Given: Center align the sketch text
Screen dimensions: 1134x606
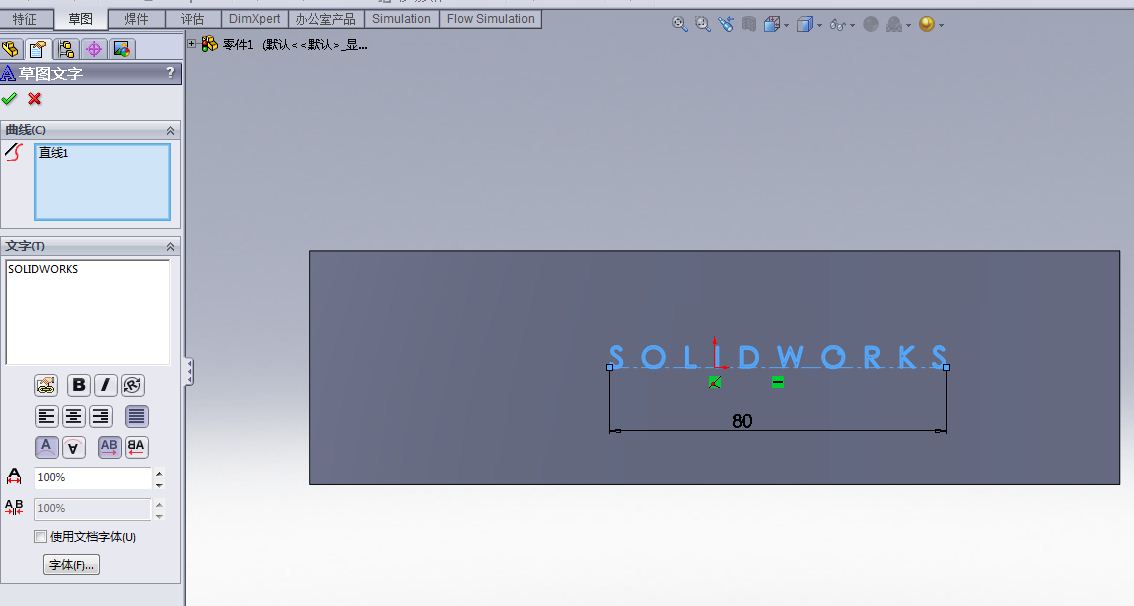Looking at the screenshot, I should click(x=73, y=416).
